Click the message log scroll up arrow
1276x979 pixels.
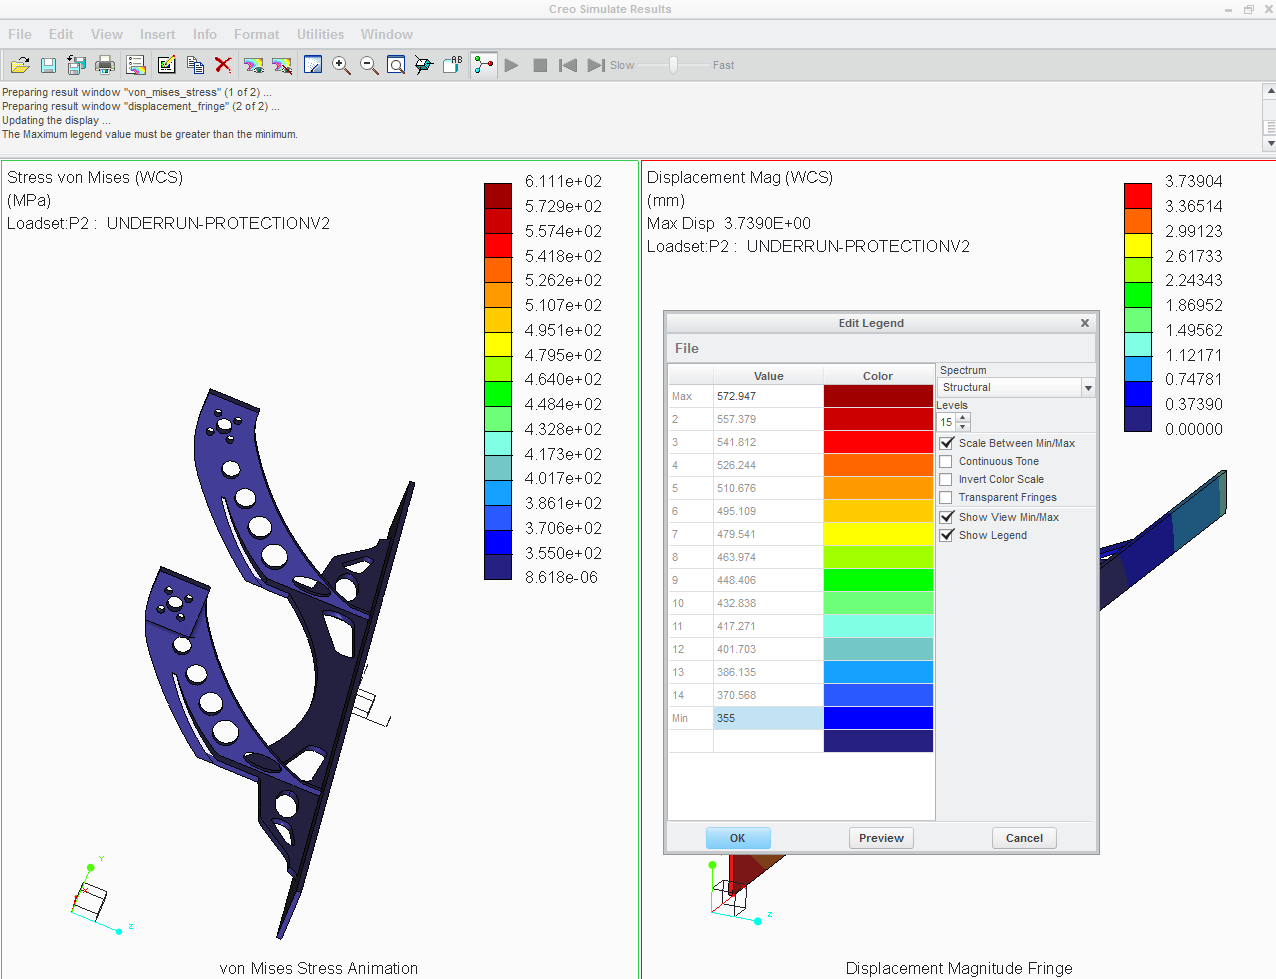(x=1270, y=91)
